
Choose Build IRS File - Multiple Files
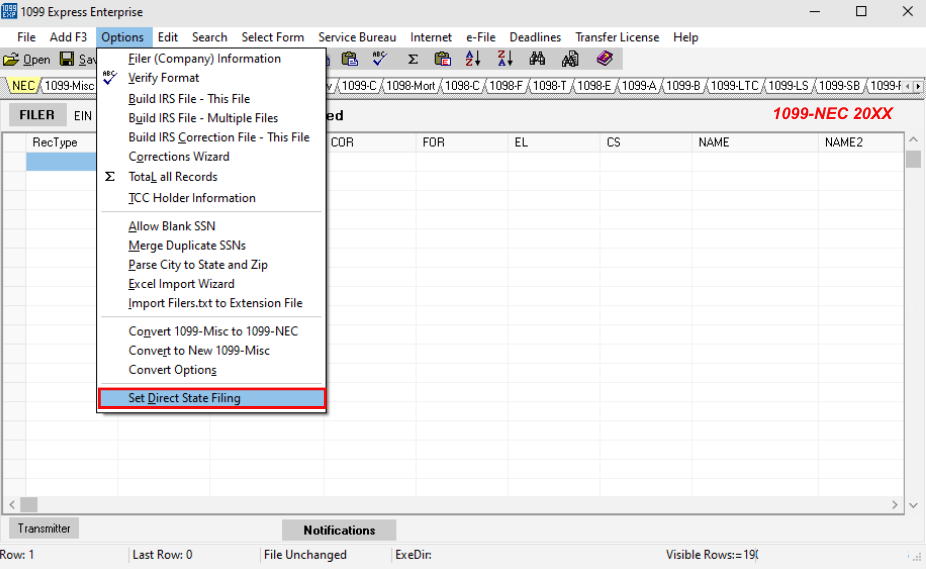(x=211, y=118)
